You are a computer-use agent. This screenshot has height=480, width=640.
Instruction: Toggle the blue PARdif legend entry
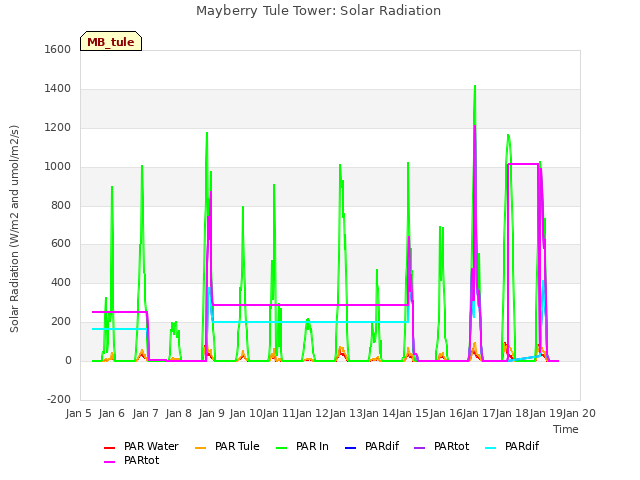(x=371, y=447)
